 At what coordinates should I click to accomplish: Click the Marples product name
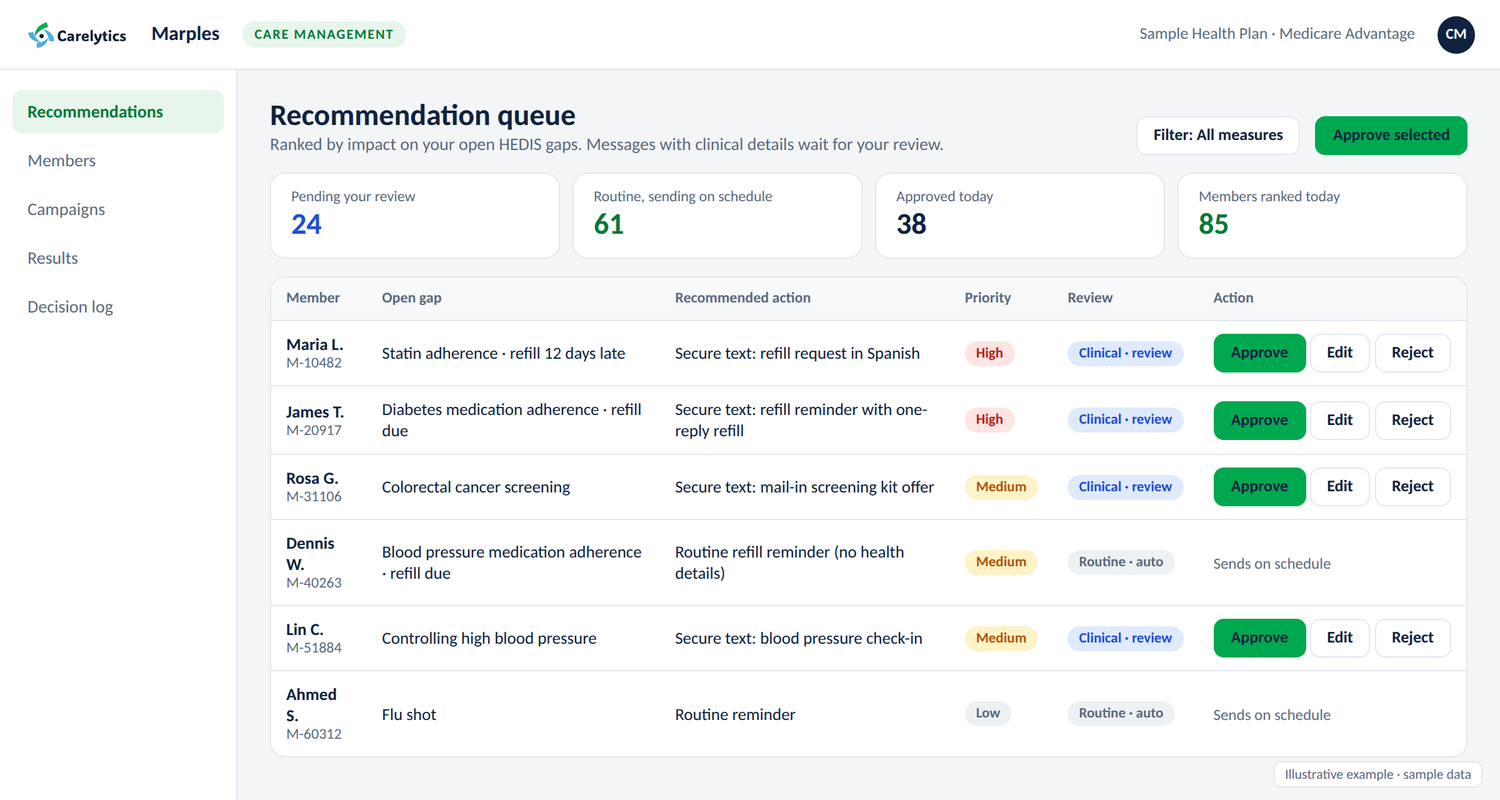tap(185, 34)
